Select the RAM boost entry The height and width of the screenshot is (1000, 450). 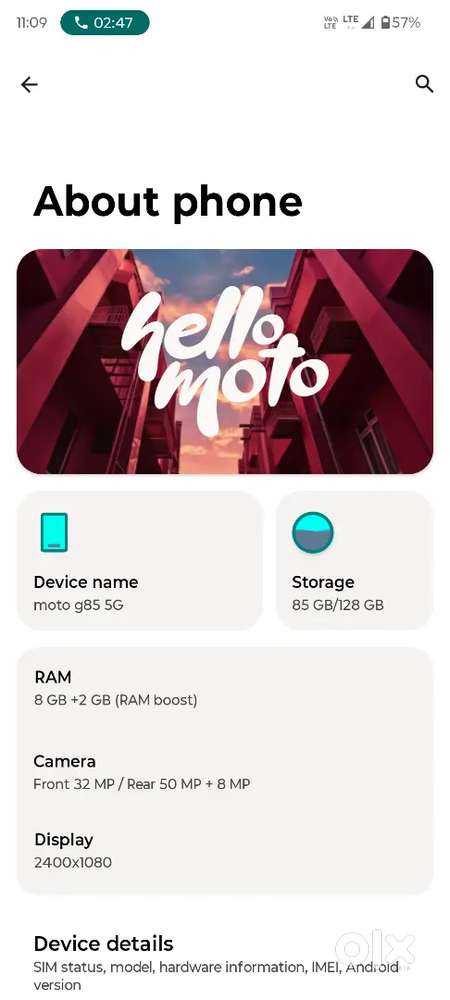click(x=225, y=689)
